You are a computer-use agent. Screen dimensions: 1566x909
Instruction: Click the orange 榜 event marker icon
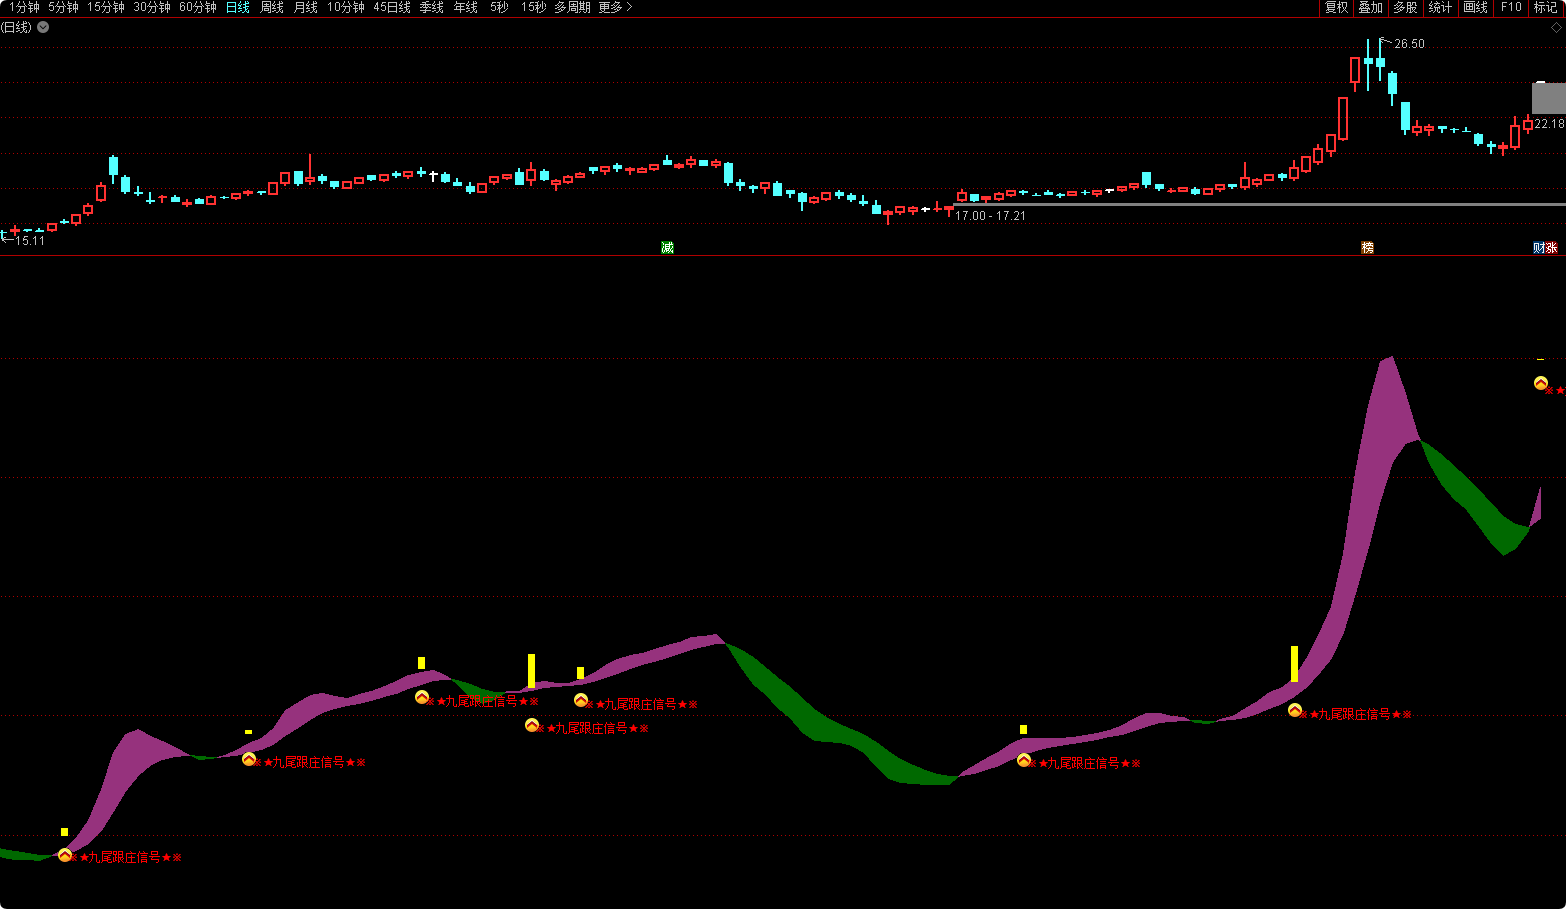click(x=1367, y=248)
